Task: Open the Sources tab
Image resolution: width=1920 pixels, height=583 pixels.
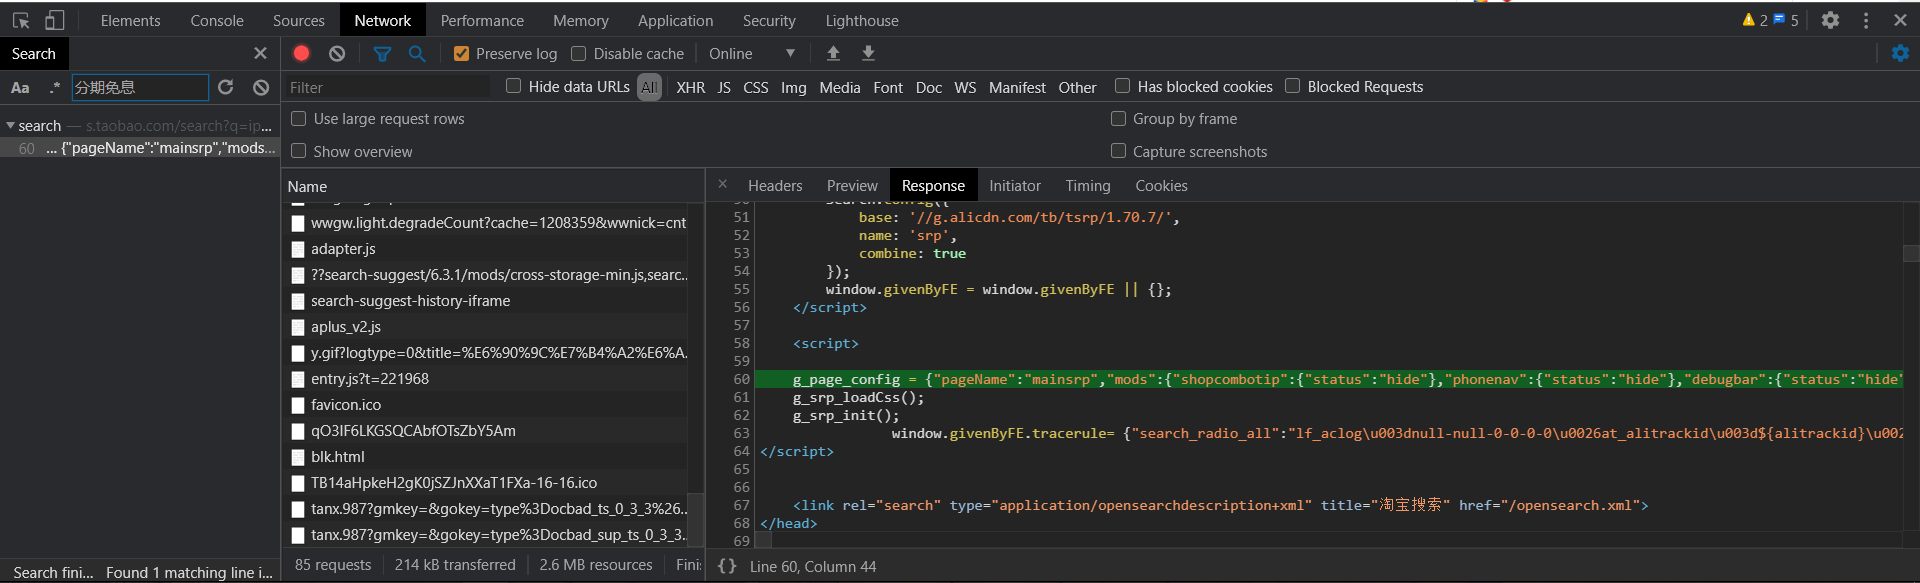Action: coord(298,20)
